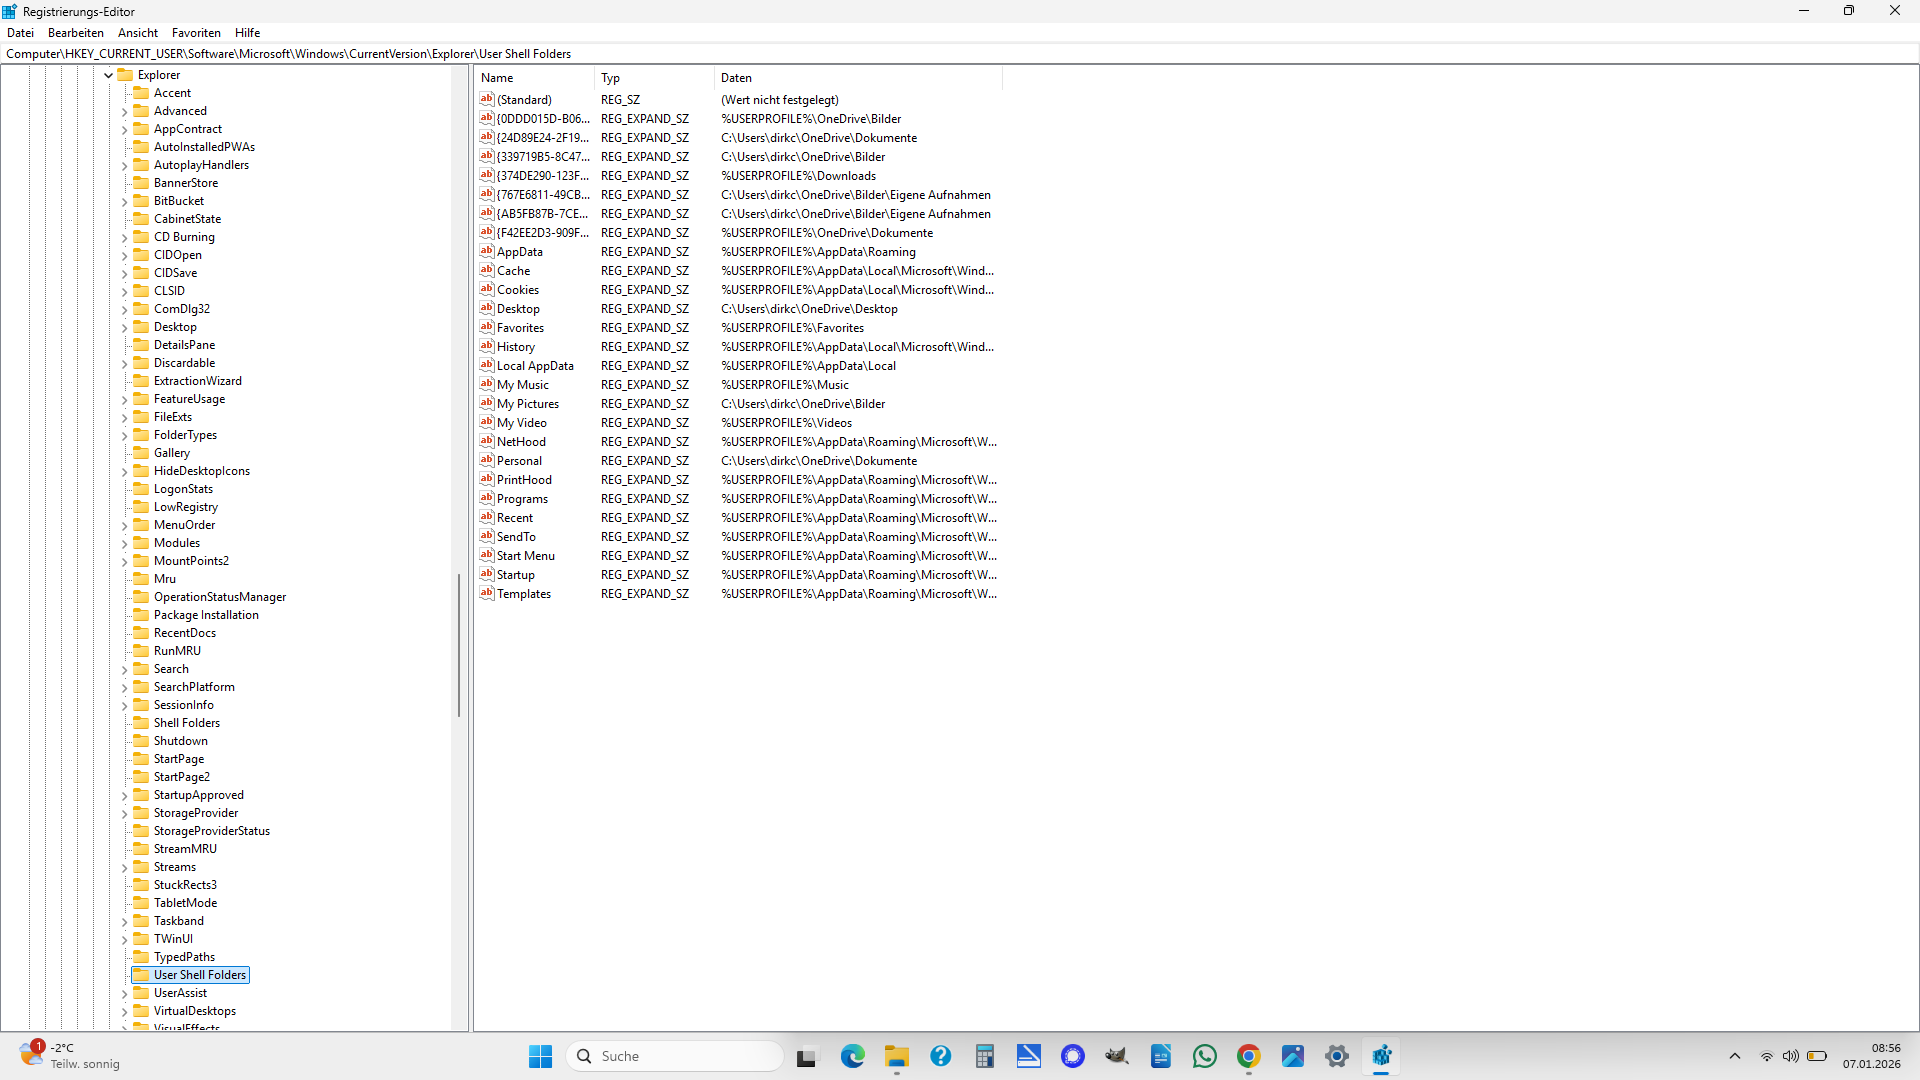Click the Registry Editor taskbar icon
The image size is (1920, 1080).
coord(1381,1056)
